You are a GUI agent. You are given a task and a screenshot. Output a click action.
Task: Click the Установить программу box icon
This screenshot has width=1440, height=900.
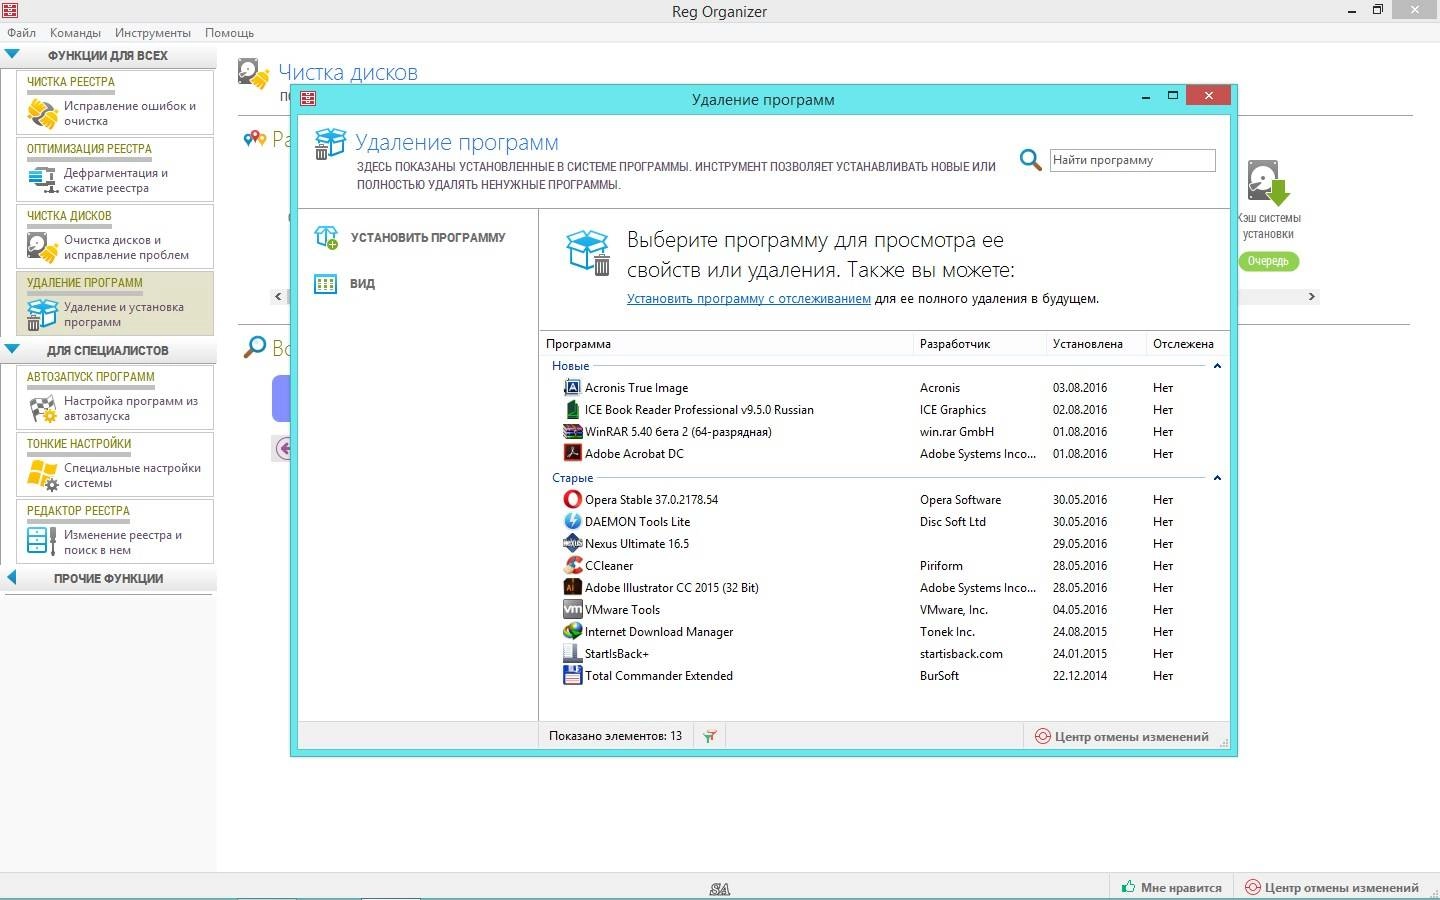[x=326, y=237]
